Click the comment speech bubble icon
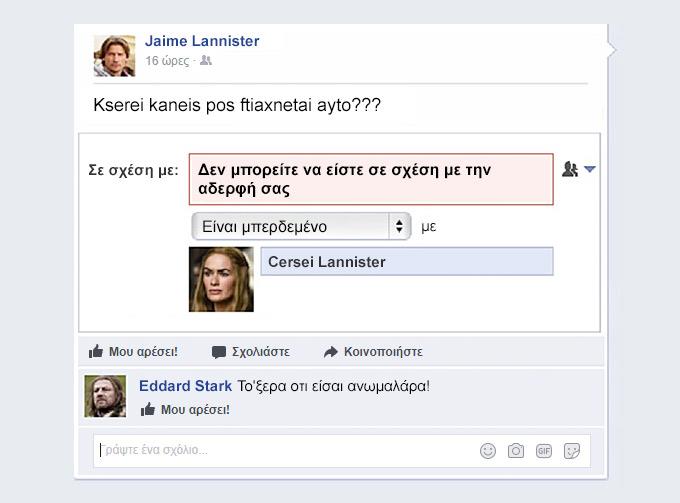 (x=218, y=352)
